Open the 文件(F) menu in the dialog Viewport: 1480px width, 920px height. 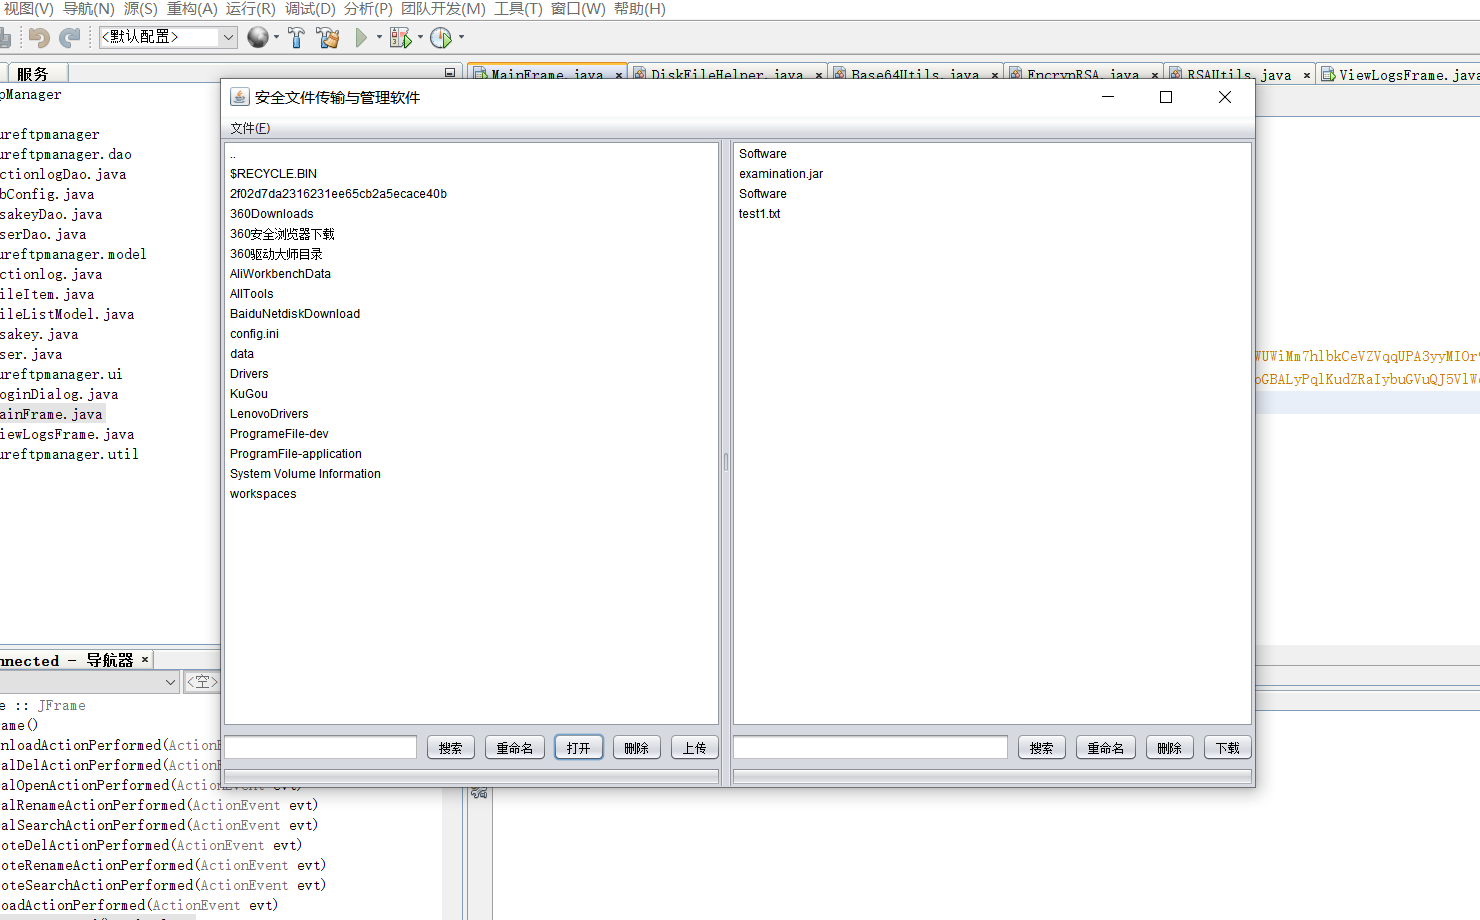[250, 128]
